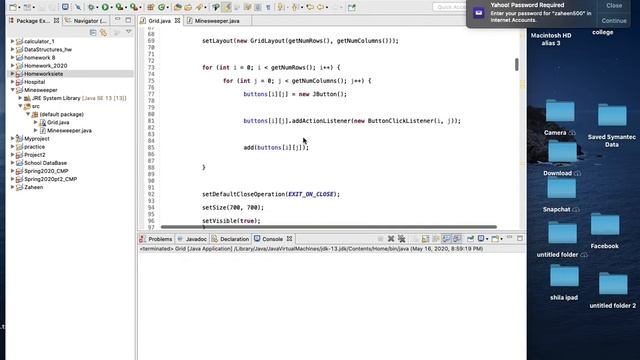Toggle Show Console on standard error
640x360 pixels.
point(457,239)
